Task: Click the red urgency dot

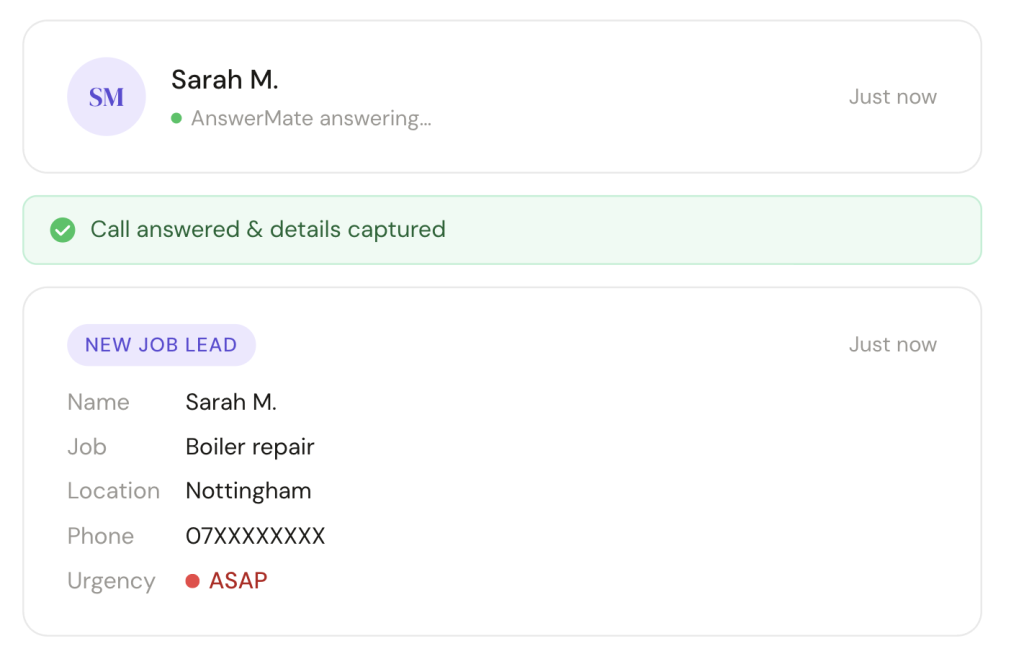Action: click(193, 581)
